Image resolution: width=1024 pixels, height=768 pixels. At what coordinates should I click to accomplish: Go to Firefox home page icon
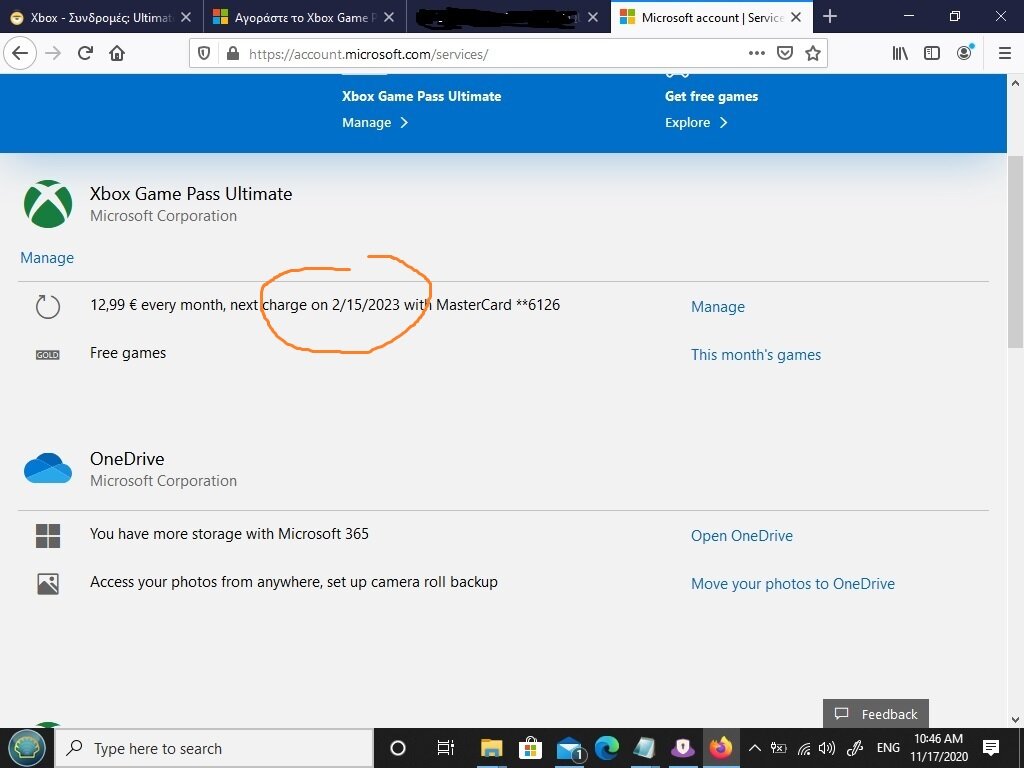point(117,53)
